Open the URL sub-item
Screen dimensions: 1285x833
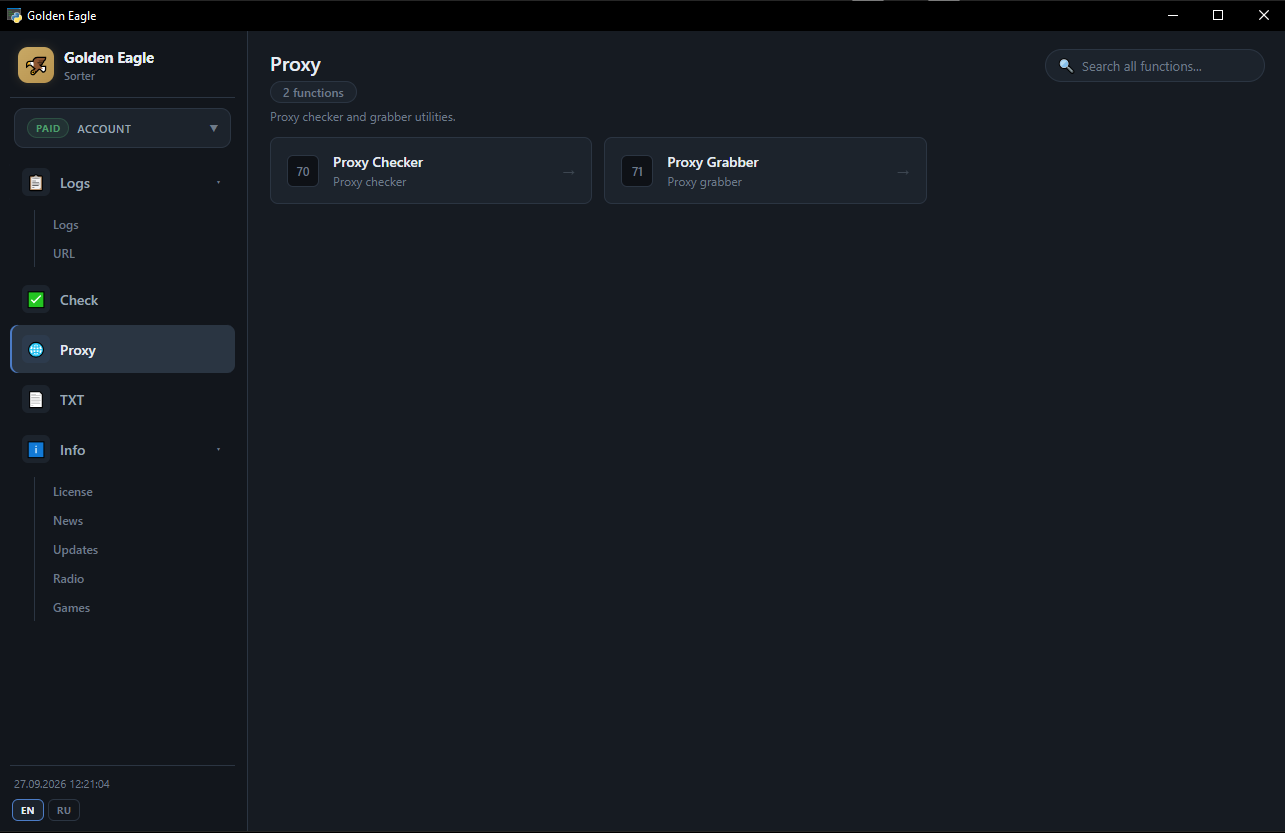[64, 254]
